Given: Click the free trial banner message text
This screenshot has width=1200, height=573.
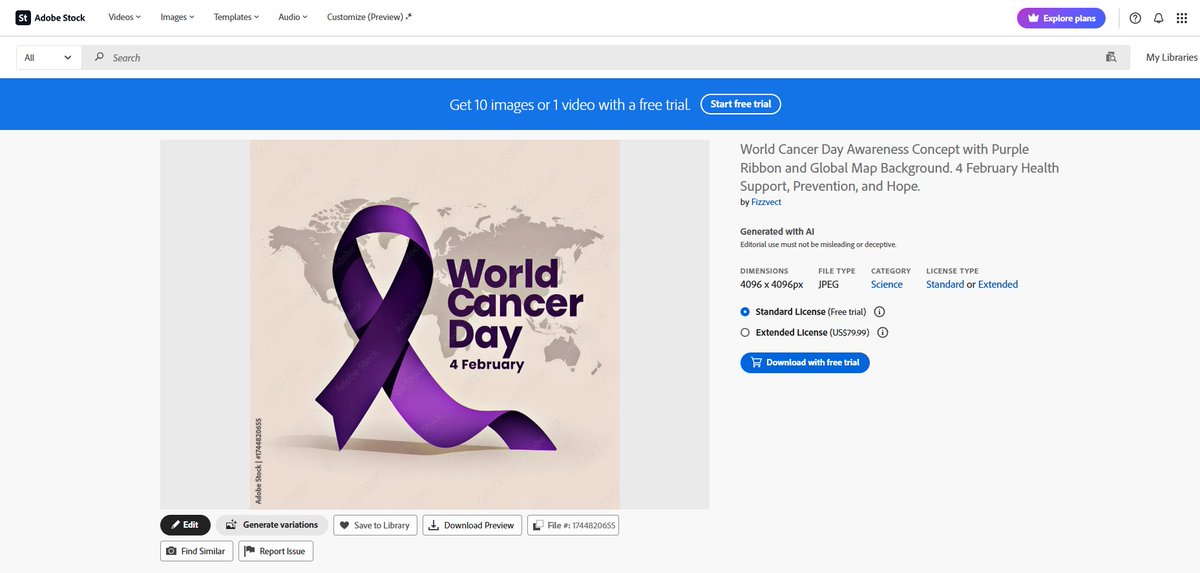Looking at the screenshot, I should [570, 104].
